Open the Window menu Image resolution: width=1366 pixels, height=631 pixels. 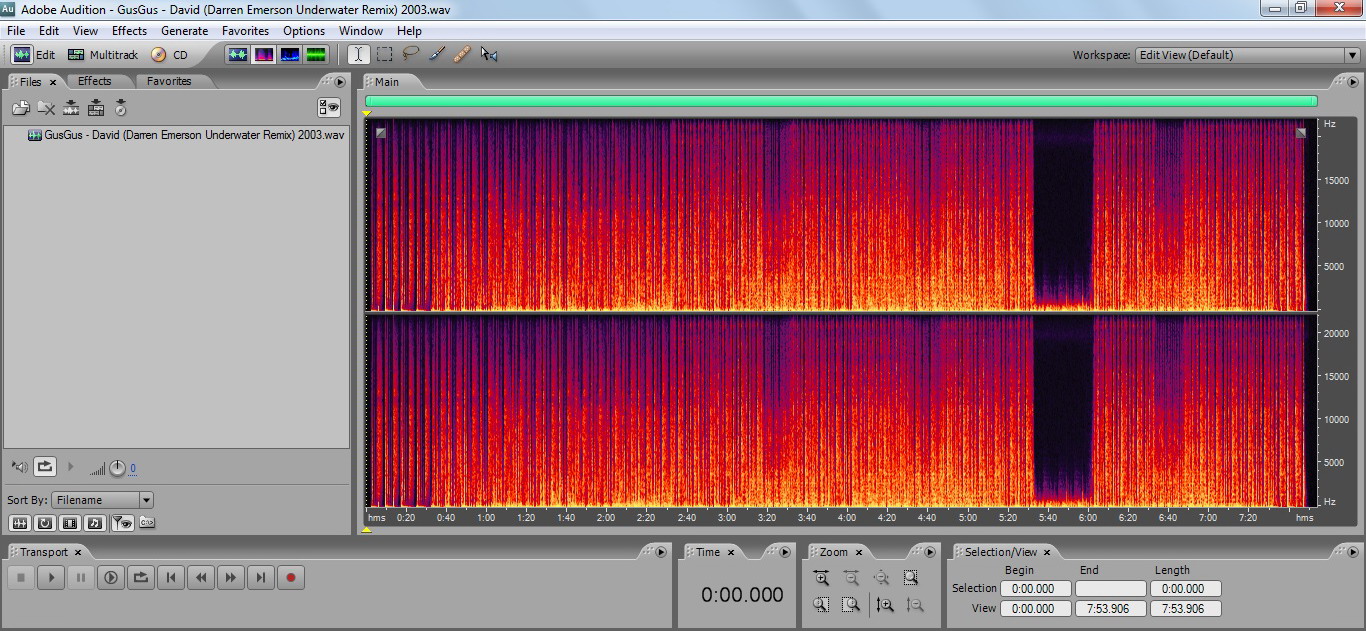tap(361, 31)
